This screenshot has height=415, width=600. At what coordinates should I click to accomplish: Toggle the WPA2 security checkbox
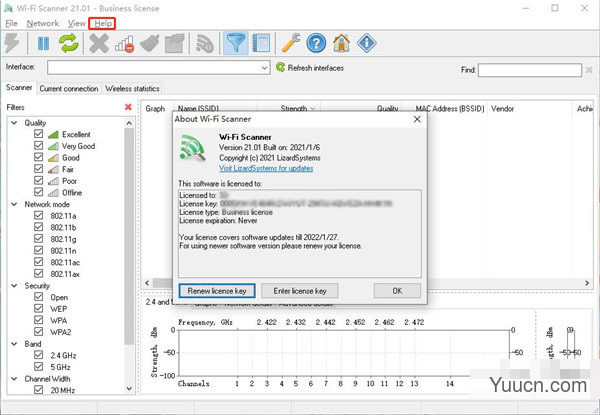[38, 332]
